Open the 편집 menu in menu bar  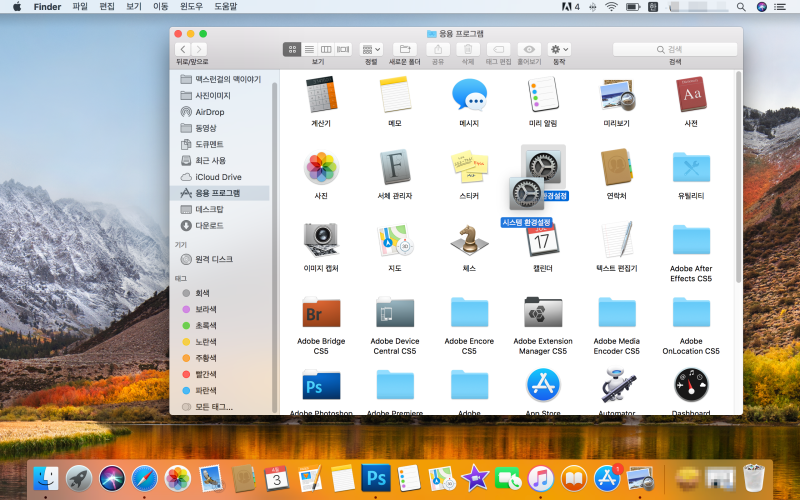(107, 7)
